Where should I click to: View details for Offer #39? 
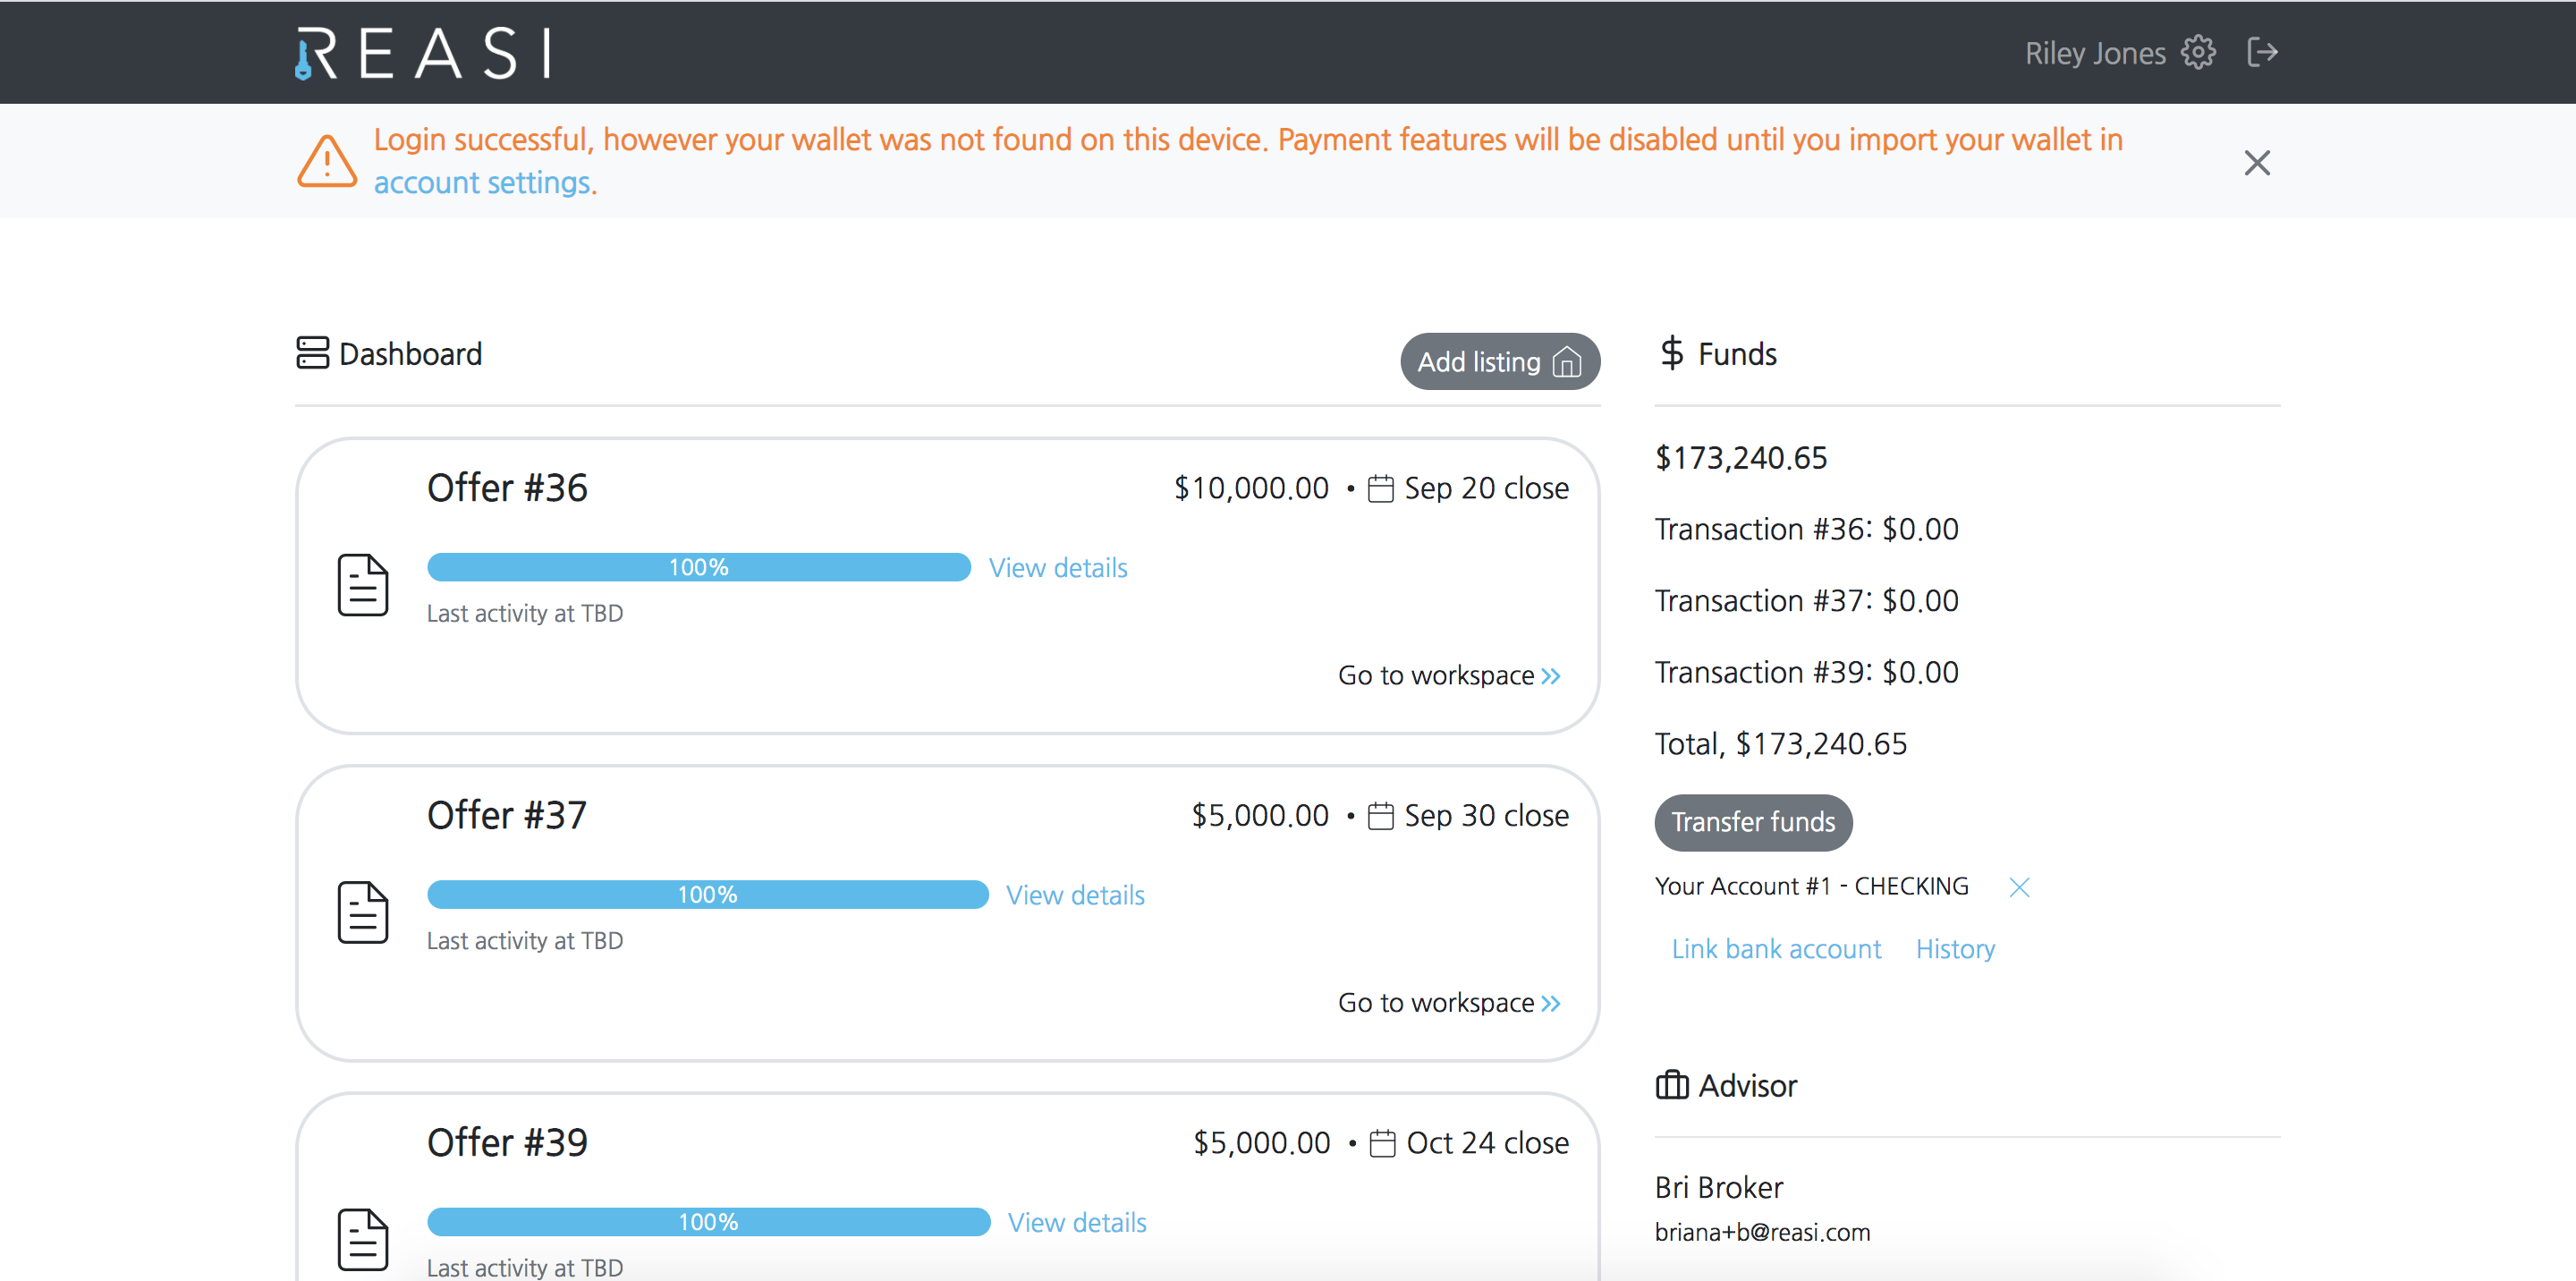click(x=1077, y=1222)
